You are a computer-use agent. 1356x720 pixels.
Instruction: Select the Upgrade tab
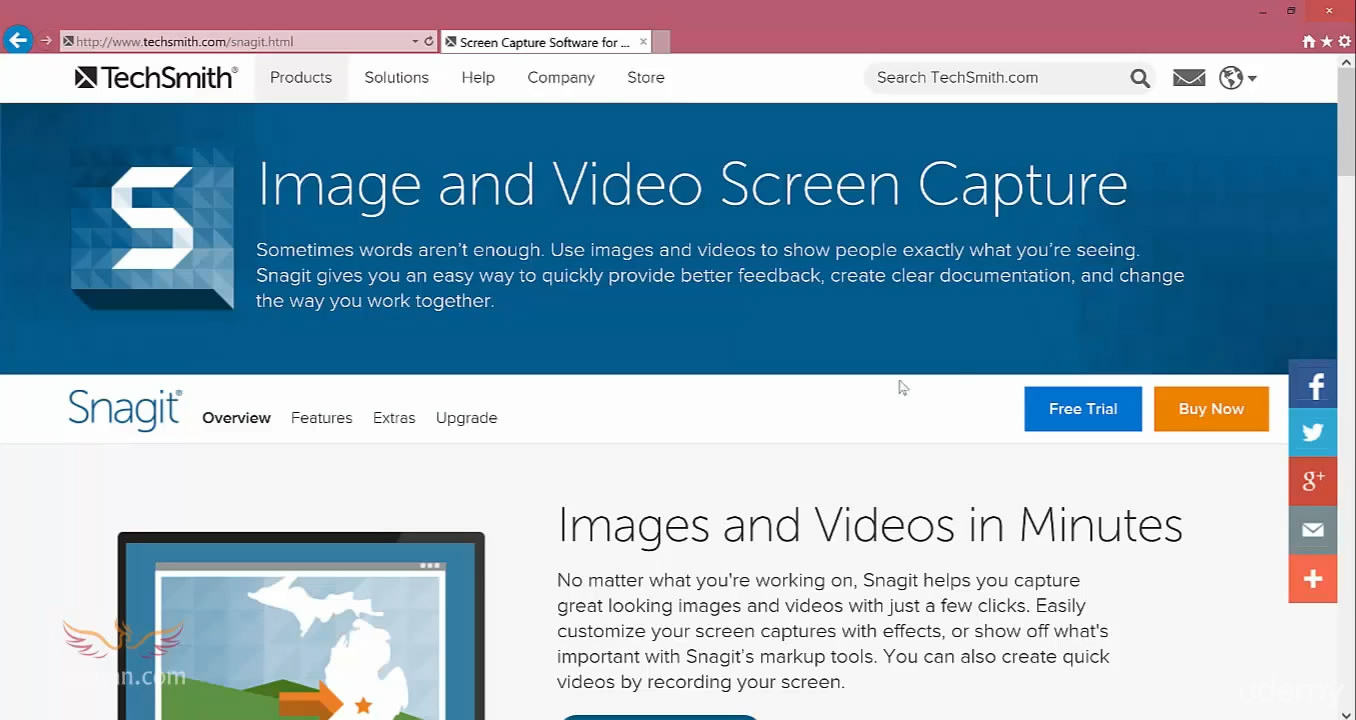[466, 418]
